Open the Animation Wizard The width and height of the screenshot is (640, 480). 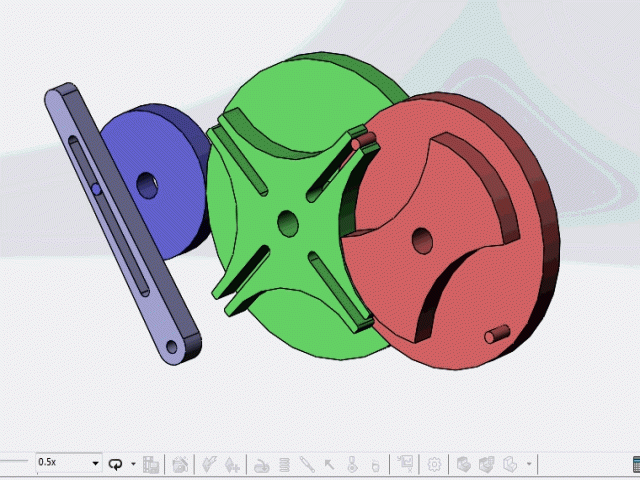[x=180, y=464]
